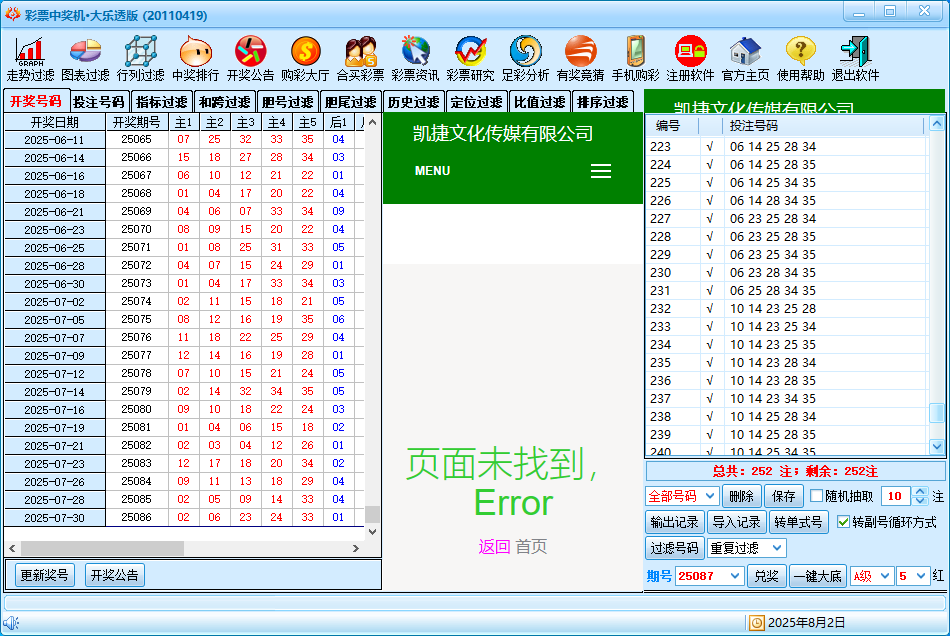This screenshot has height=636, width=950.
Task: Click the 使用帮助 help icon
Action: click(800, 59)
